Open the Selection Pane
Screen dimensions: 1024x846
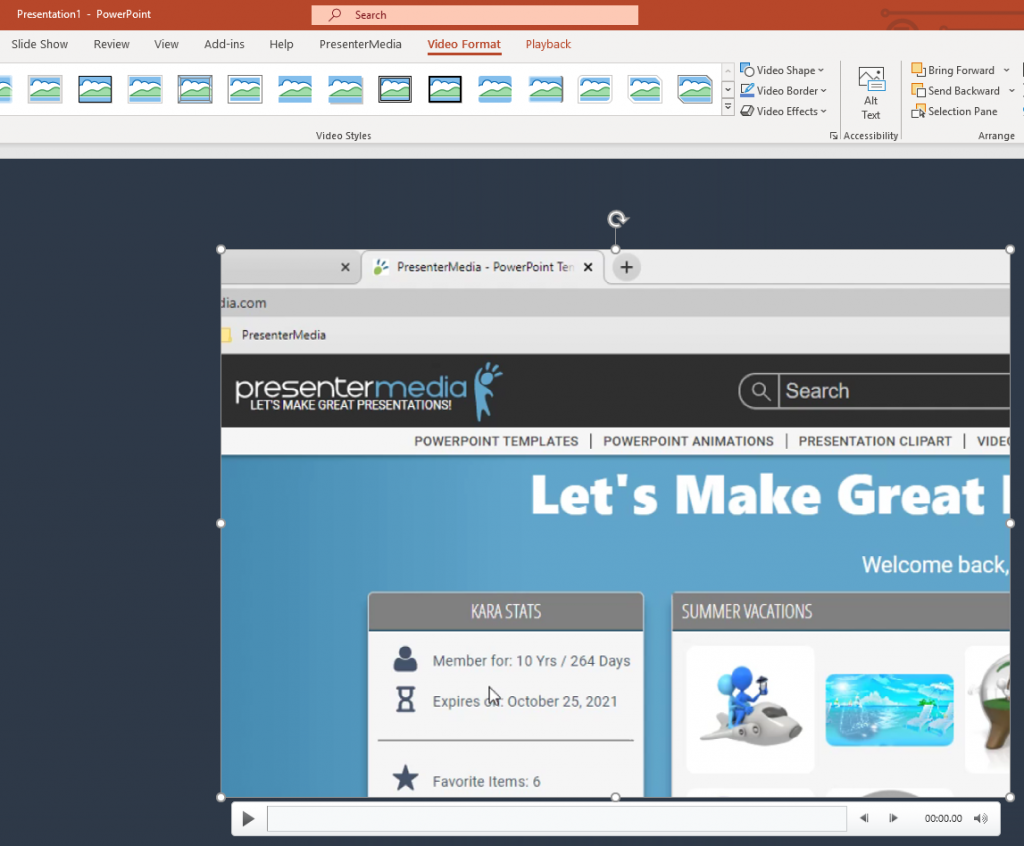pos(955,111)
